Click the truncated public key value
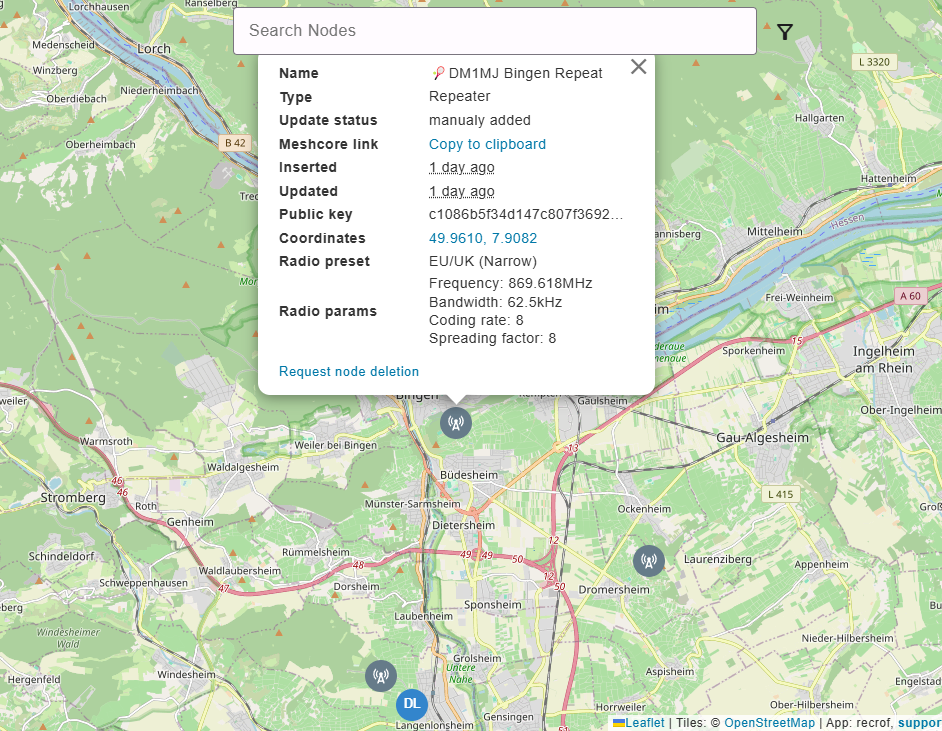942x731 pixels. tap(525, 214)
